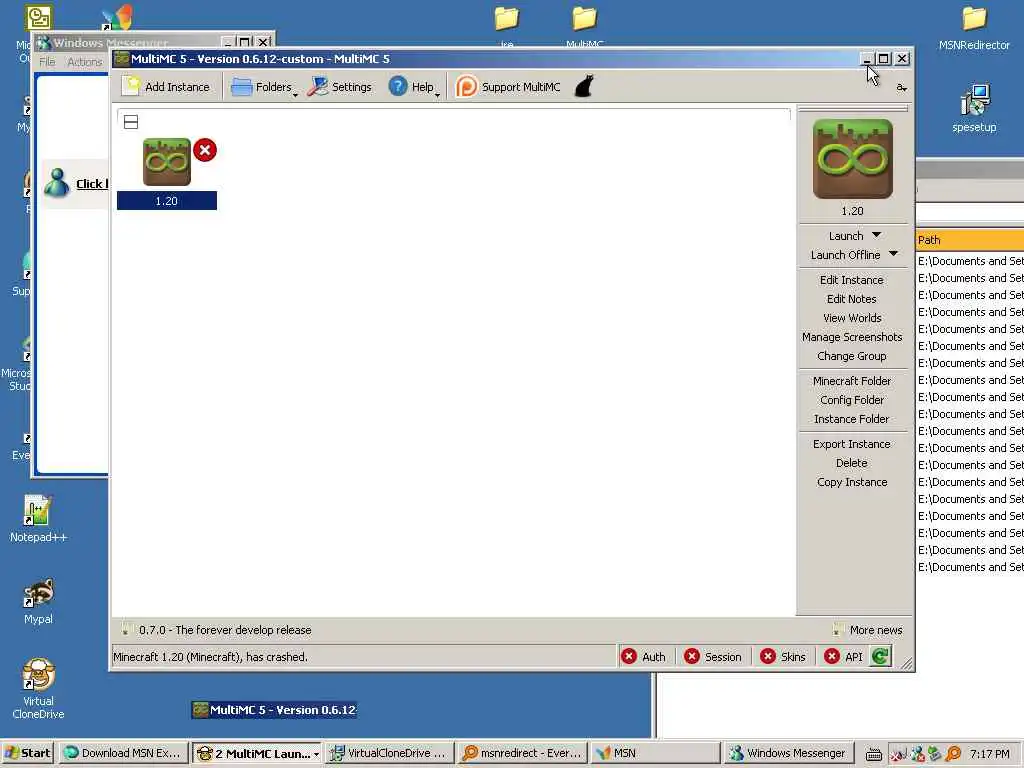The height and width of the screenshot is (768, 1024).
Task: Click the Support MultiMC Patreon button
Action: [508, 87]
